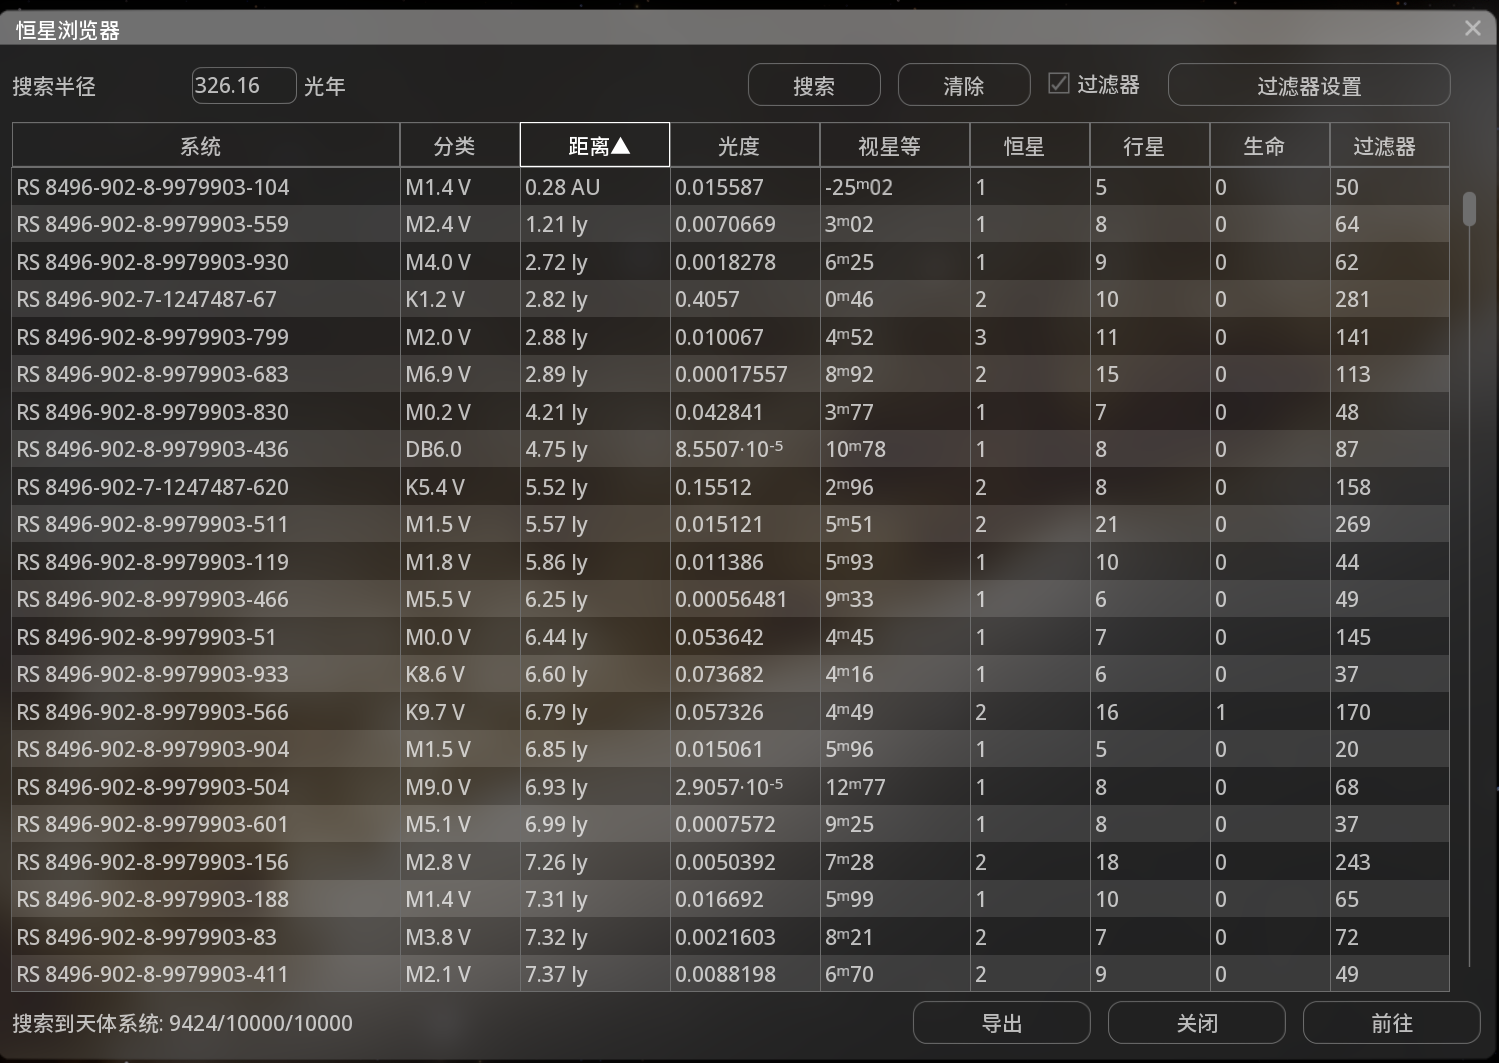This screenshot has height=1063, width=1499.
Task: Click the K9.7 V classification cell
Action: 460,712
